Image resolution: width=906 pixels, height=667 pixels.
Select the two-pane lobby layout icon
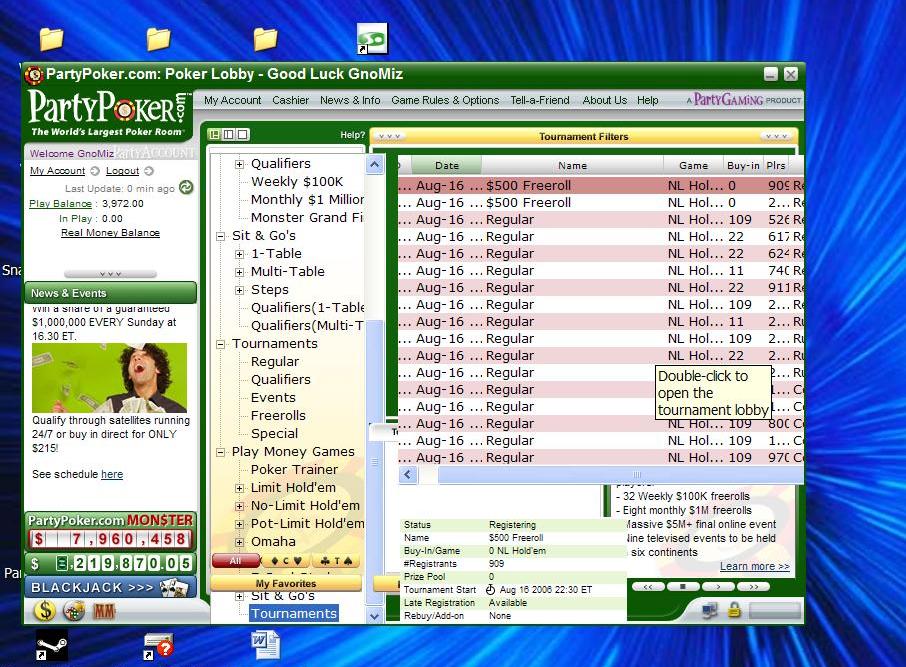[229, 135]
